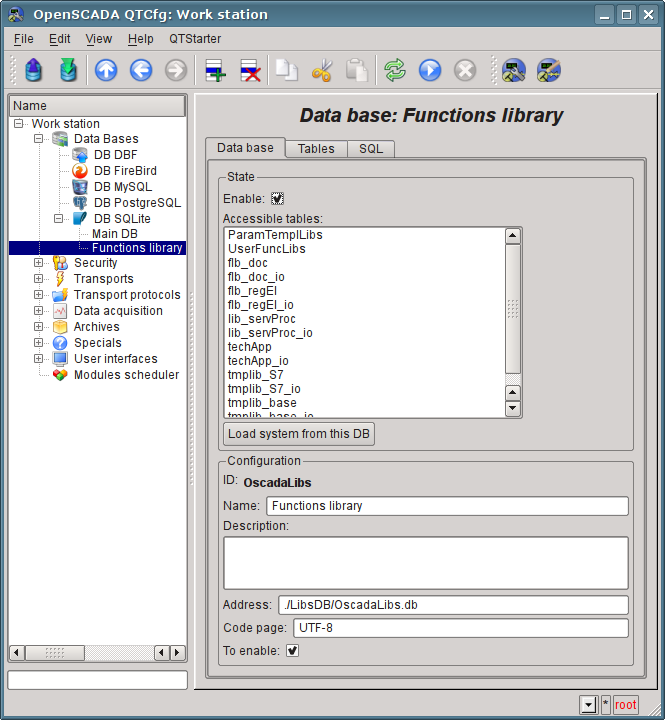Click the Save to DB toolbar icon
This screenshot has height=720, width=665.
coord(67,70)
